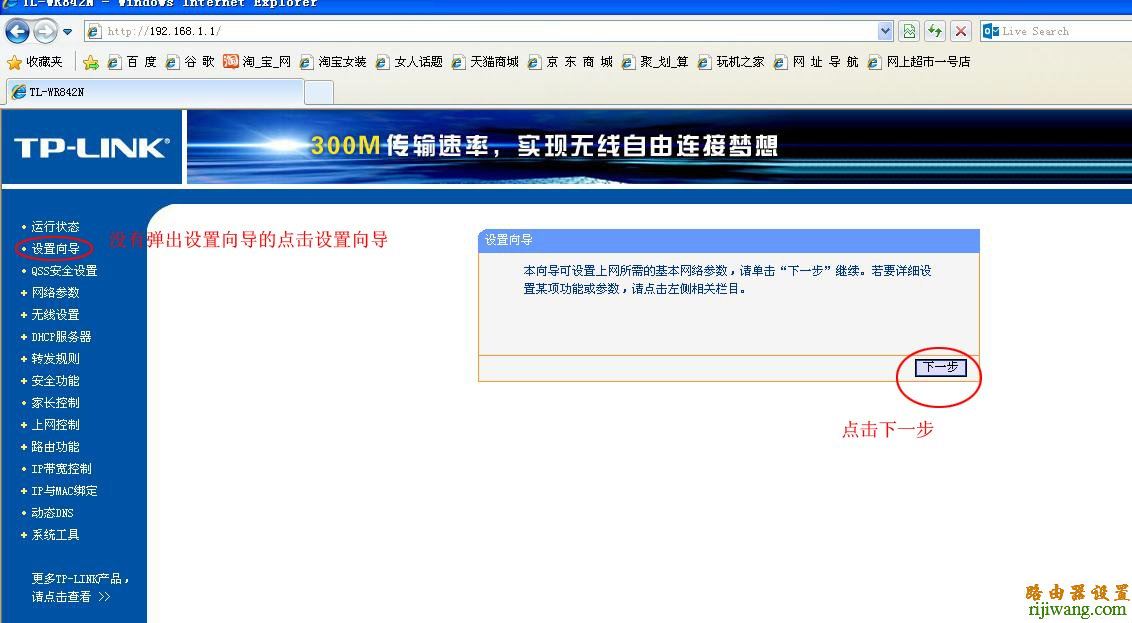This screenshot has height=623, width=1132.
Task: Click the 下一步 button in wizard
Action: (x=940, y=367)
